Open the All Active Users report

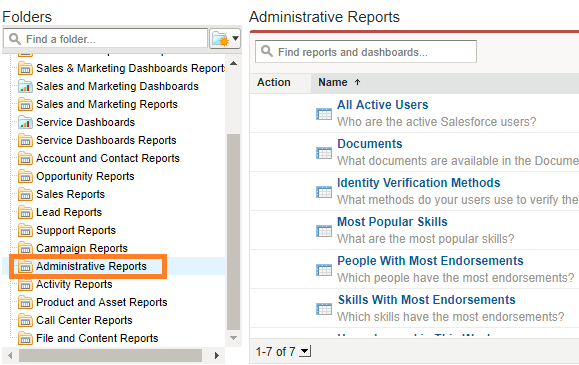383,105
